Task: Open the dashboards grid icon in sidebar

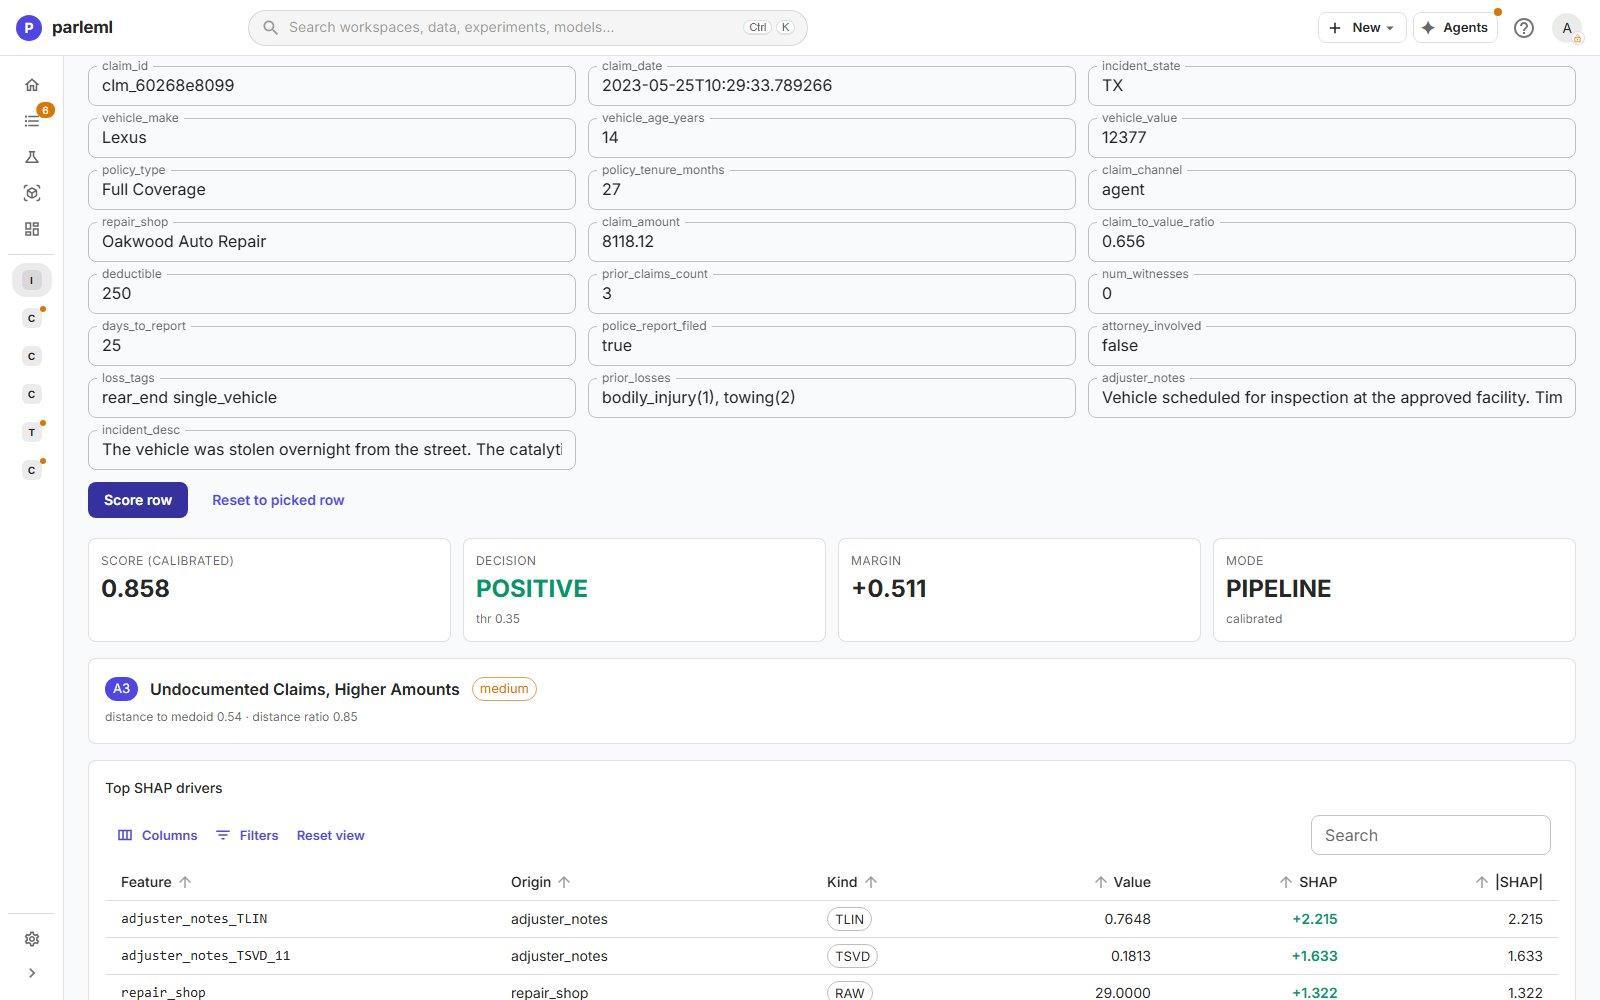Action: click(x=32, y=229)
